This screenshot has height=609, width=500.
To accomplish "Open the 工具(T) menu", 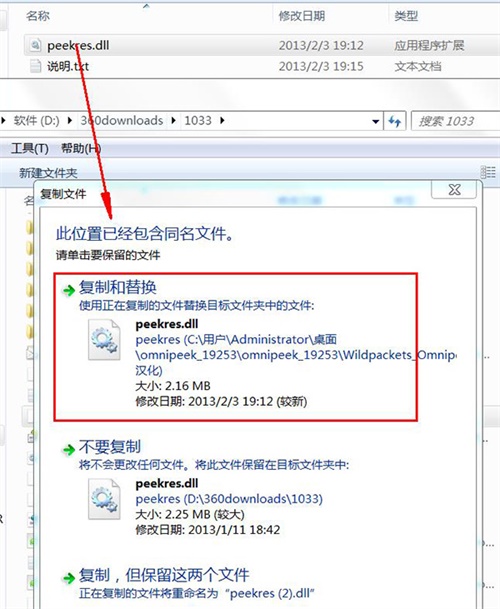I will click(30, 148).
